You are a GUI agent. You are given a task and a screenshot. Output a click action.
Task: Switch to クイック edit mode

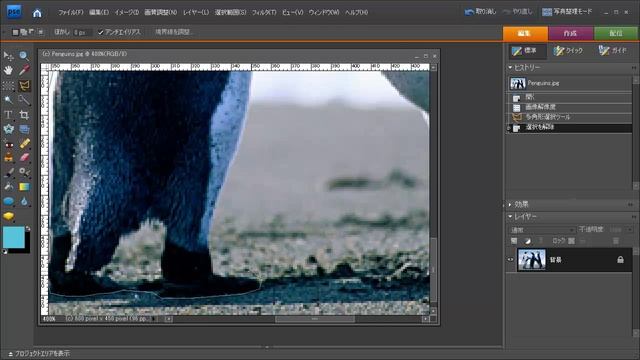point(568,51)
